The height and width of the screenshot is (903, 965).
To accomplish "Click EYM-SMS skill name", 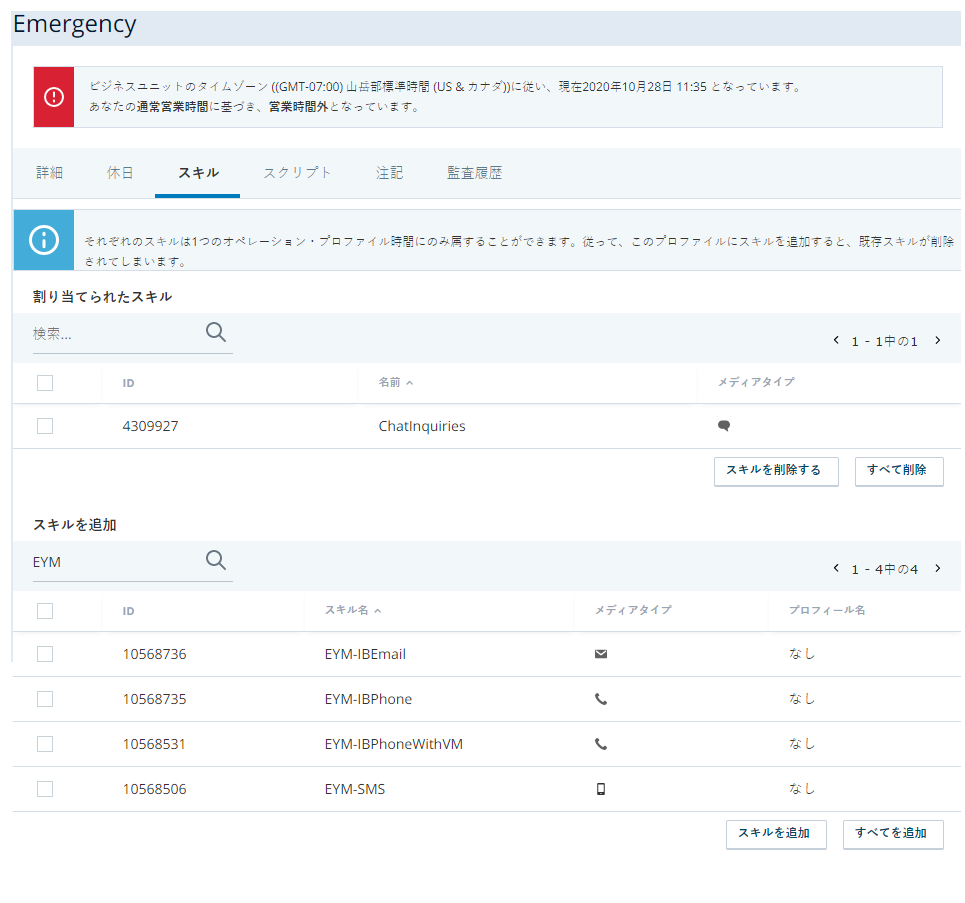I will pos(354,789).
